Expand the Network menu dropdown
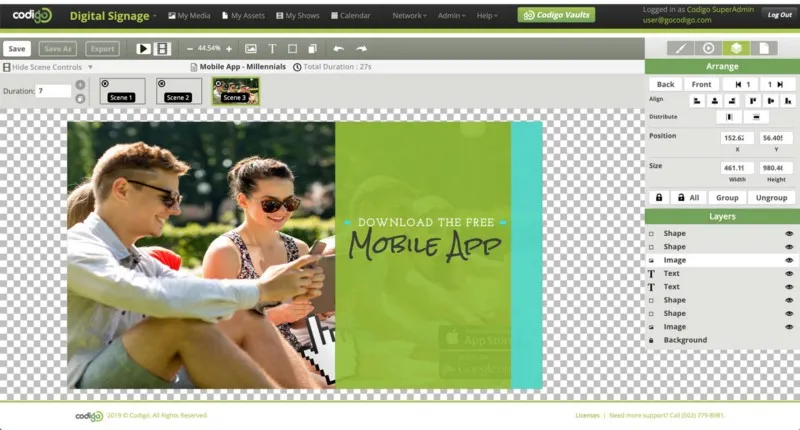This screenshot has width=800, height=430. 409,16
